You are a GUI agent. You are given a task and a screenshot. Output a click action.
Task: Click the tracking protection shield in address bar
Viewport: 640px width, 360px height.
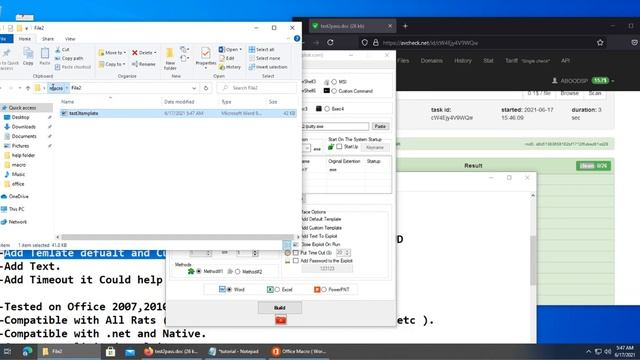pos(364,42)
